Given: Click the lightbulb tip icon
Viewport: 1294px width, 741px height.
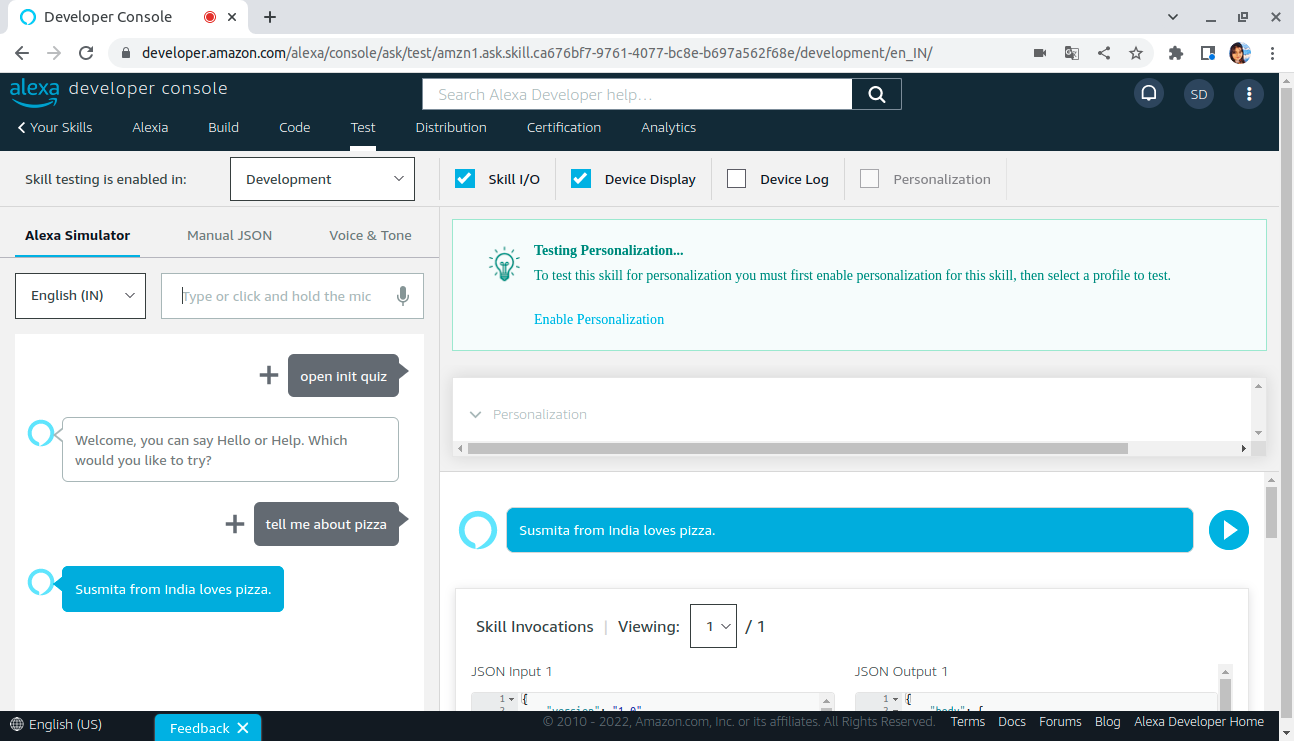Looking at the screenshot, I should pos(504,263).
